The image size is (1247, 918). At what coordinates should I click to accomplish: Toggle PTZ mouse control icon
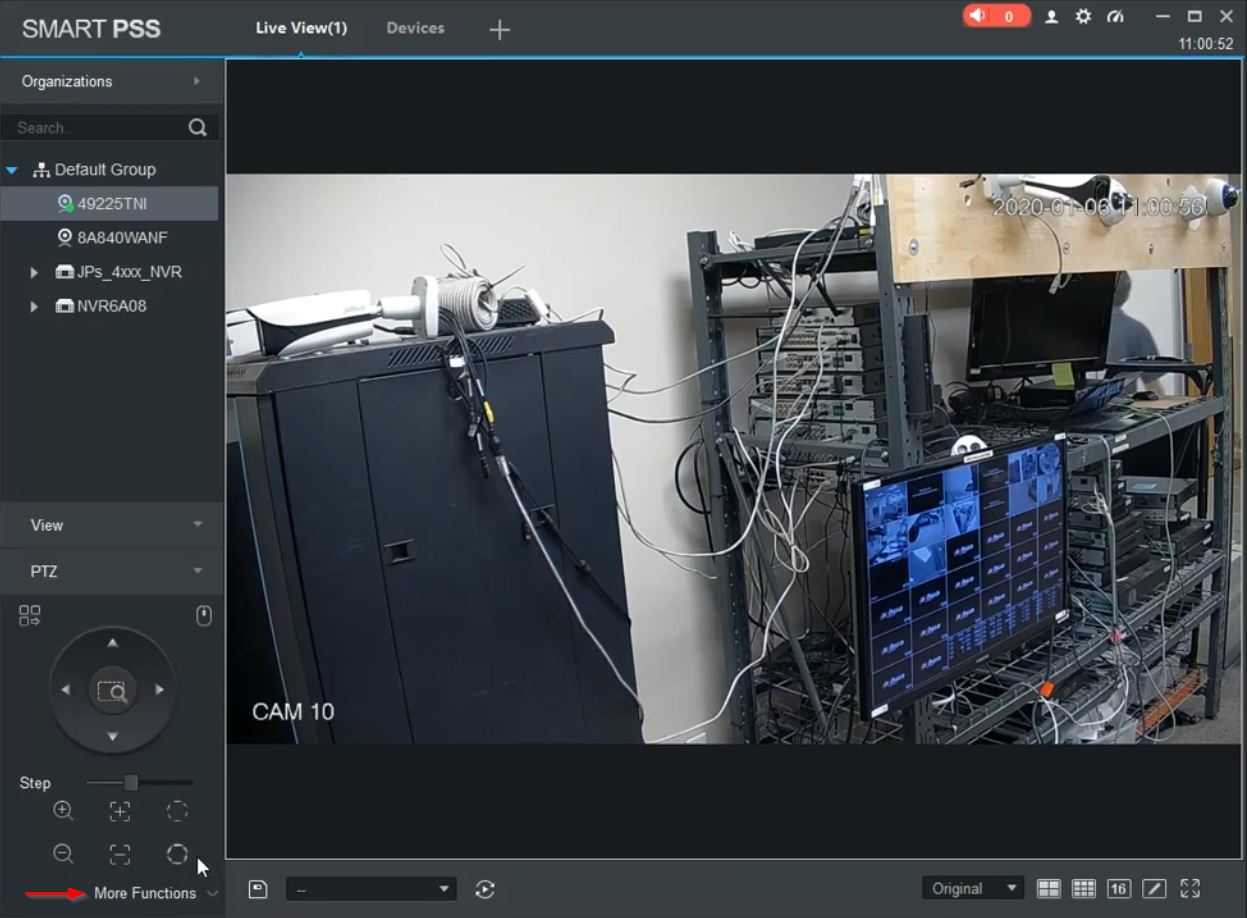pyautogui.click(x=204, y=616)
